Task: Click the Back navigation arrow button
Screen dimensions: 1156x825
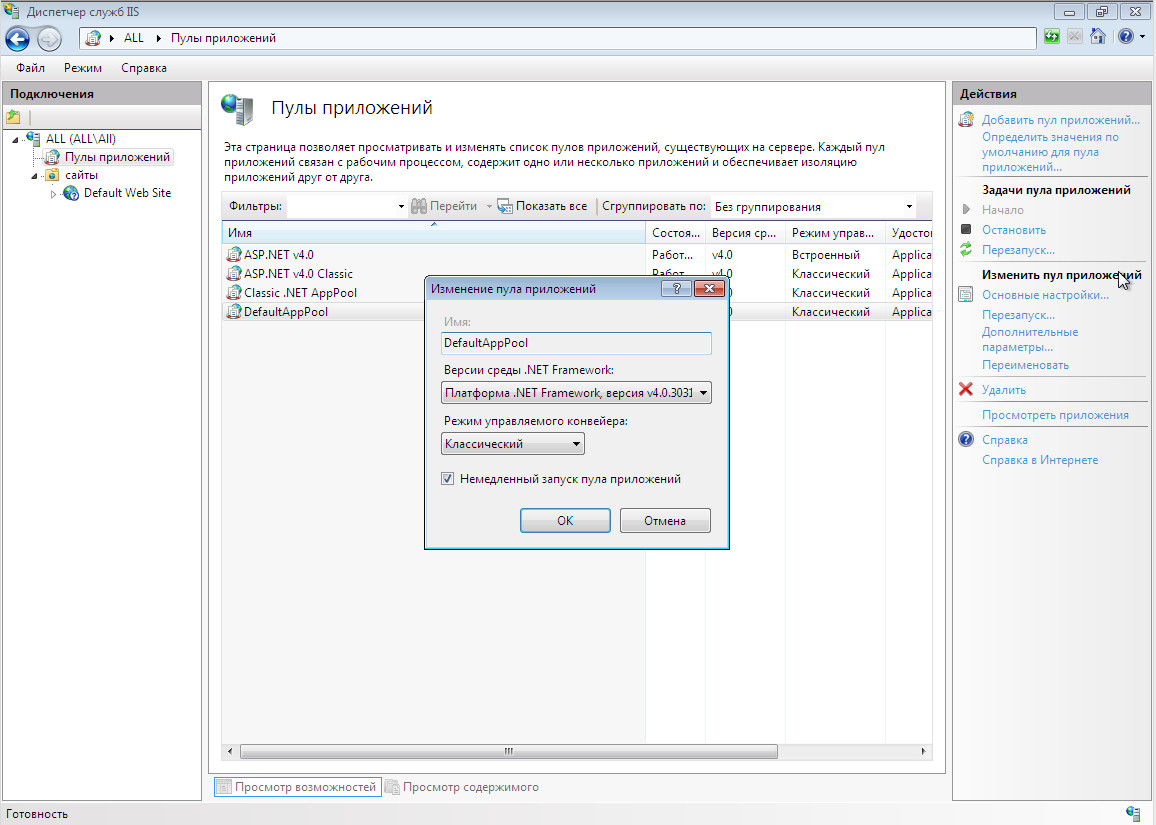Action: pyautogui.click(x=18, y=38)
